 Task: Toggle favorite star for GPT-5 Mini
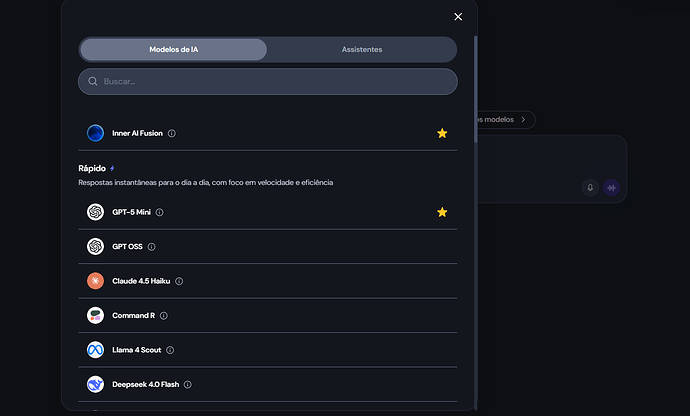point(442,212)
